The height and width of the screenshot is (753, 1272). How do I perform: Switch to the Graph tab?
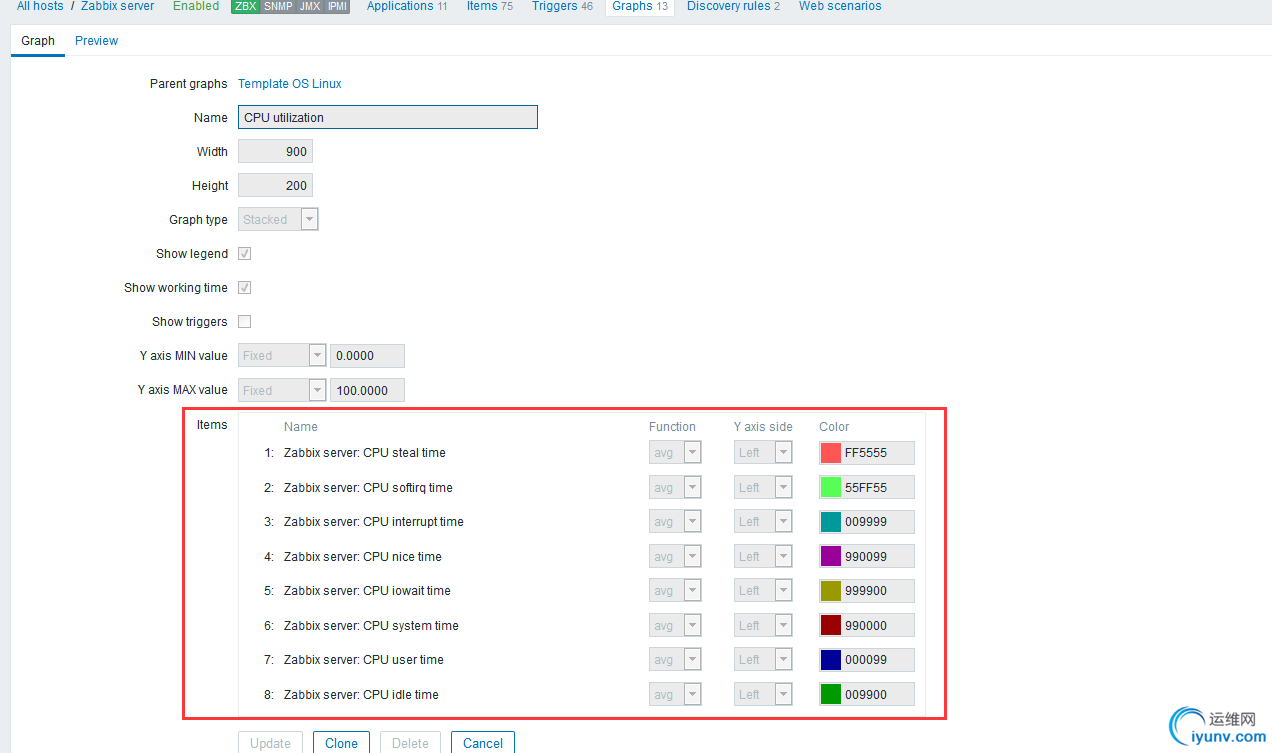tap(38, 41)
